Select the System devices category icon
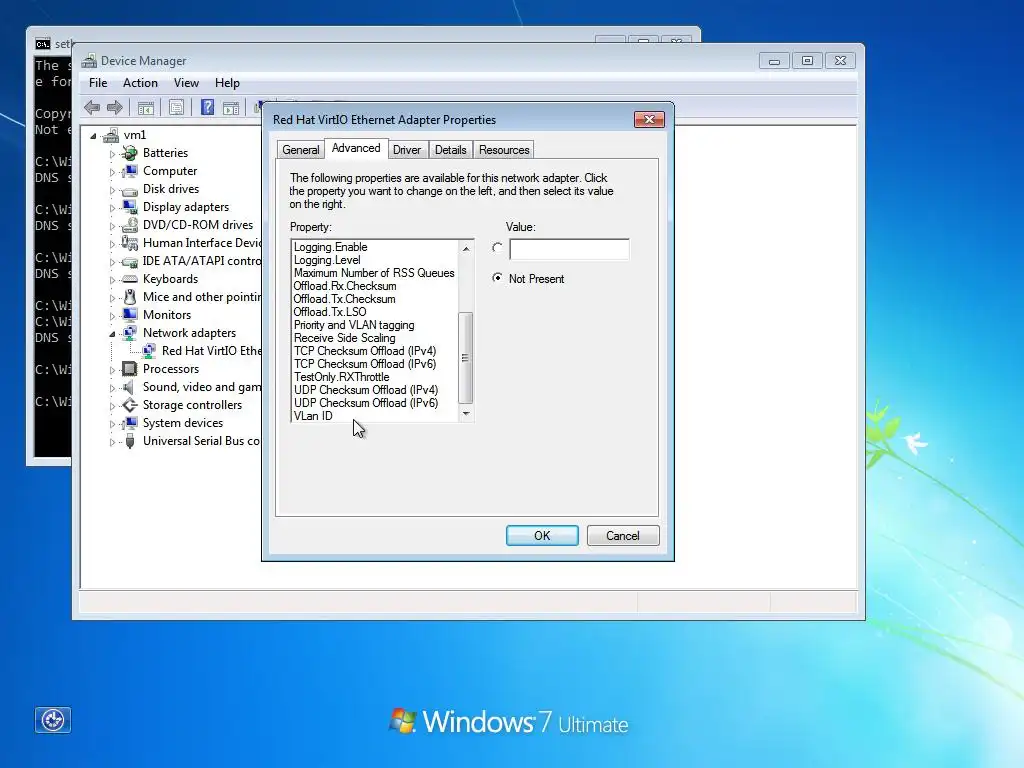This screenshot has width=1024, height=768. pyautogui.click(x=130, y=423)
